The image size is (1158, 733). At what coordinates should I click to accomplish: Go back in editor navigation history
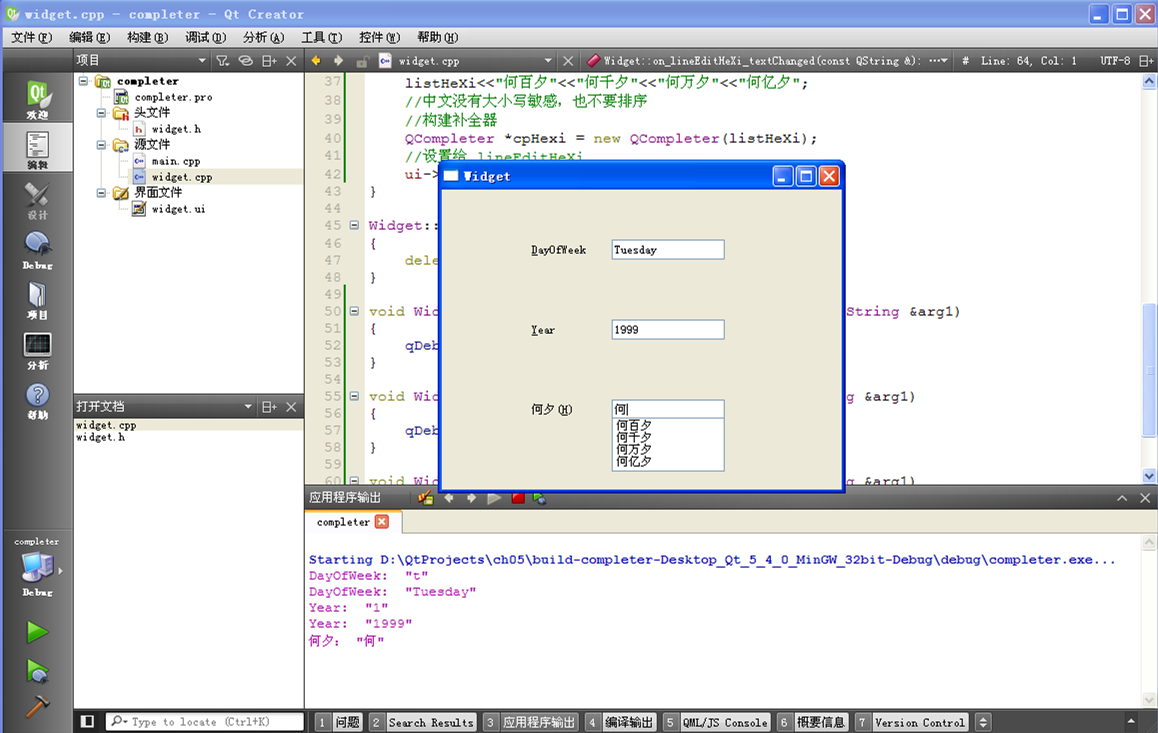pyautogui.click(x=316, y=61)
